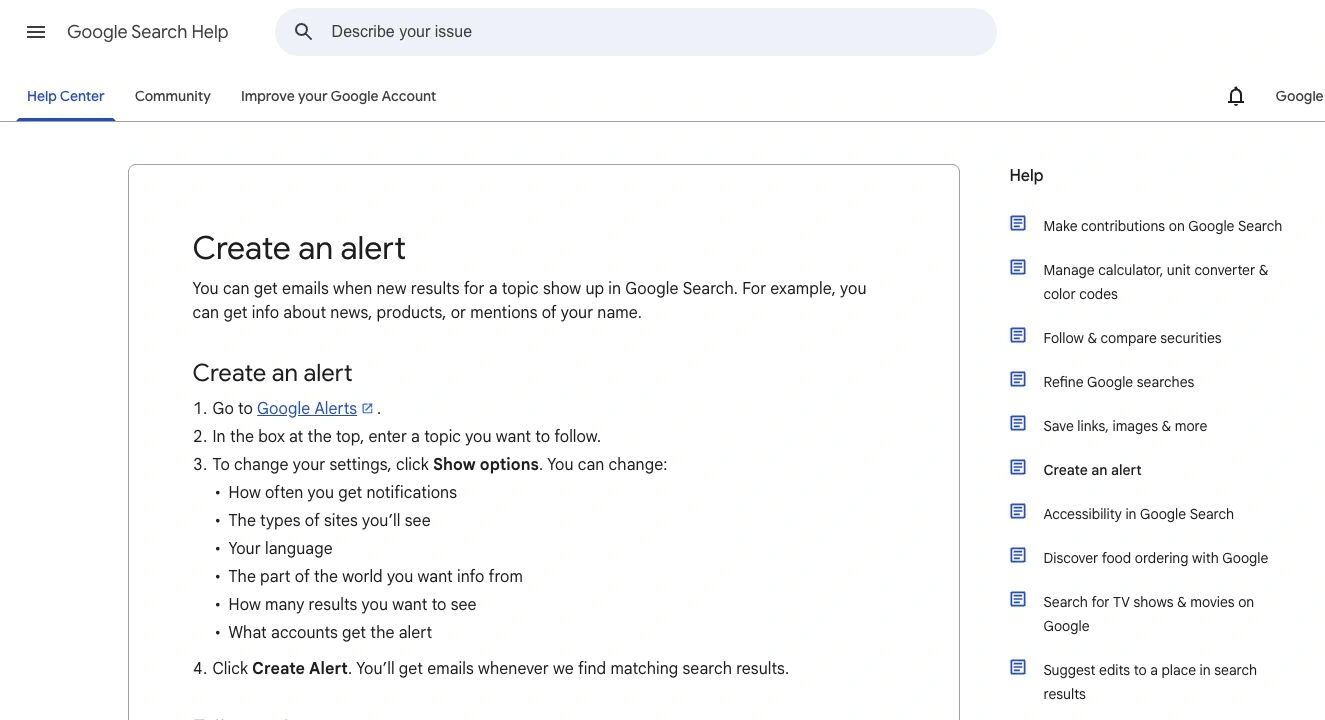Open the hamburger main menu
This screenshot has width=1325, height=720.
pos(36,32)
